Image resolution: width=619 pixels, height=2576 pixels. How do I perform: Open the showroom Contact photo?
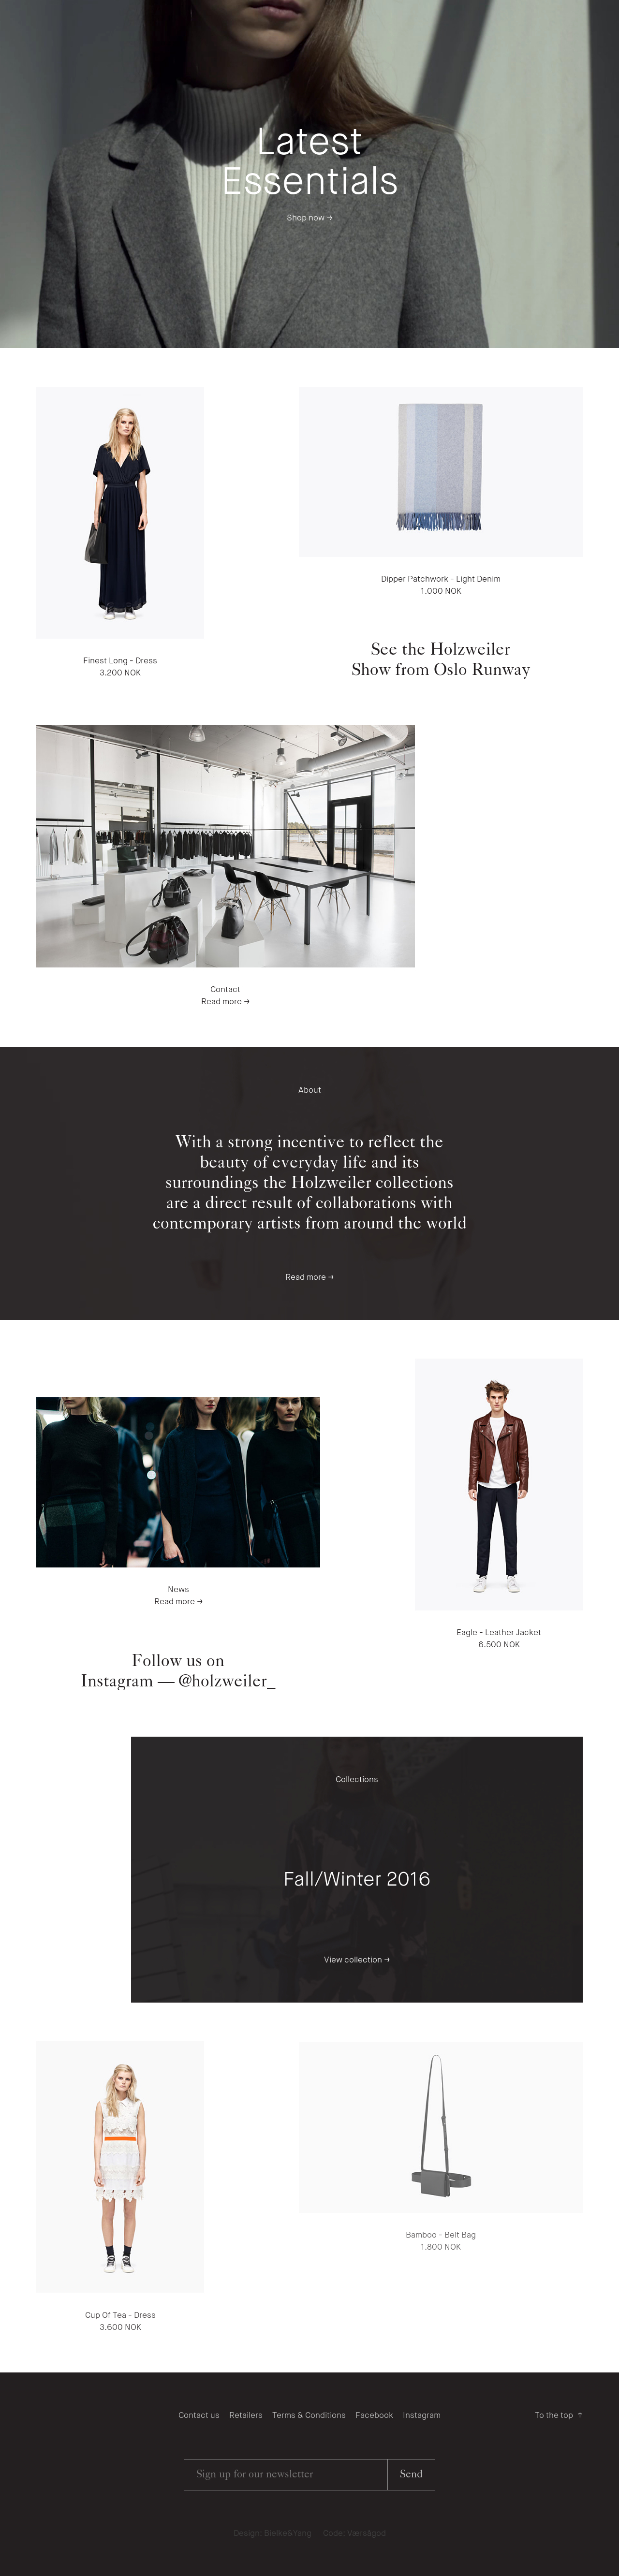tap(225, 846)
